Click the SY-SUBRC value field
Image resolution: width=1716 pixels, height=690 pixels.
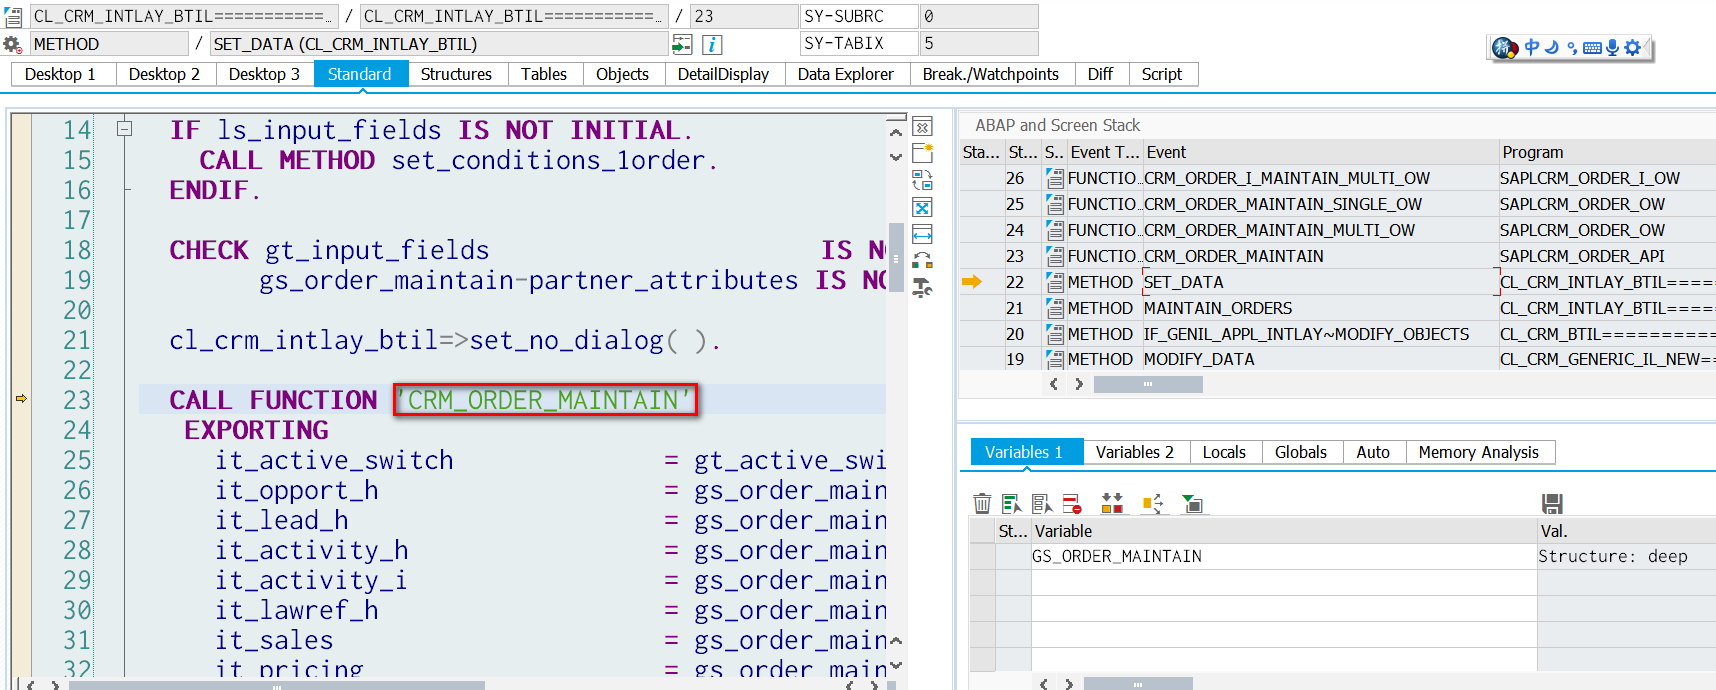click(978, 16)
